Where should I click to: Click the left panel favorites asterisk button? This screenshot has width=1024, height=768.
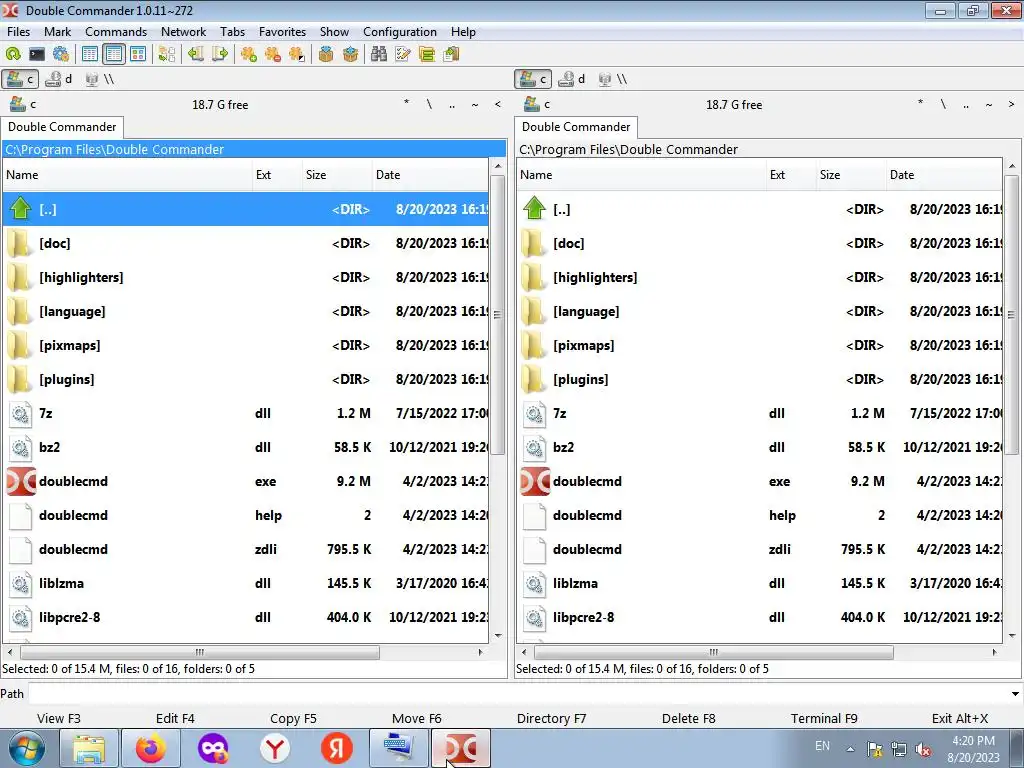pos(406,104)
